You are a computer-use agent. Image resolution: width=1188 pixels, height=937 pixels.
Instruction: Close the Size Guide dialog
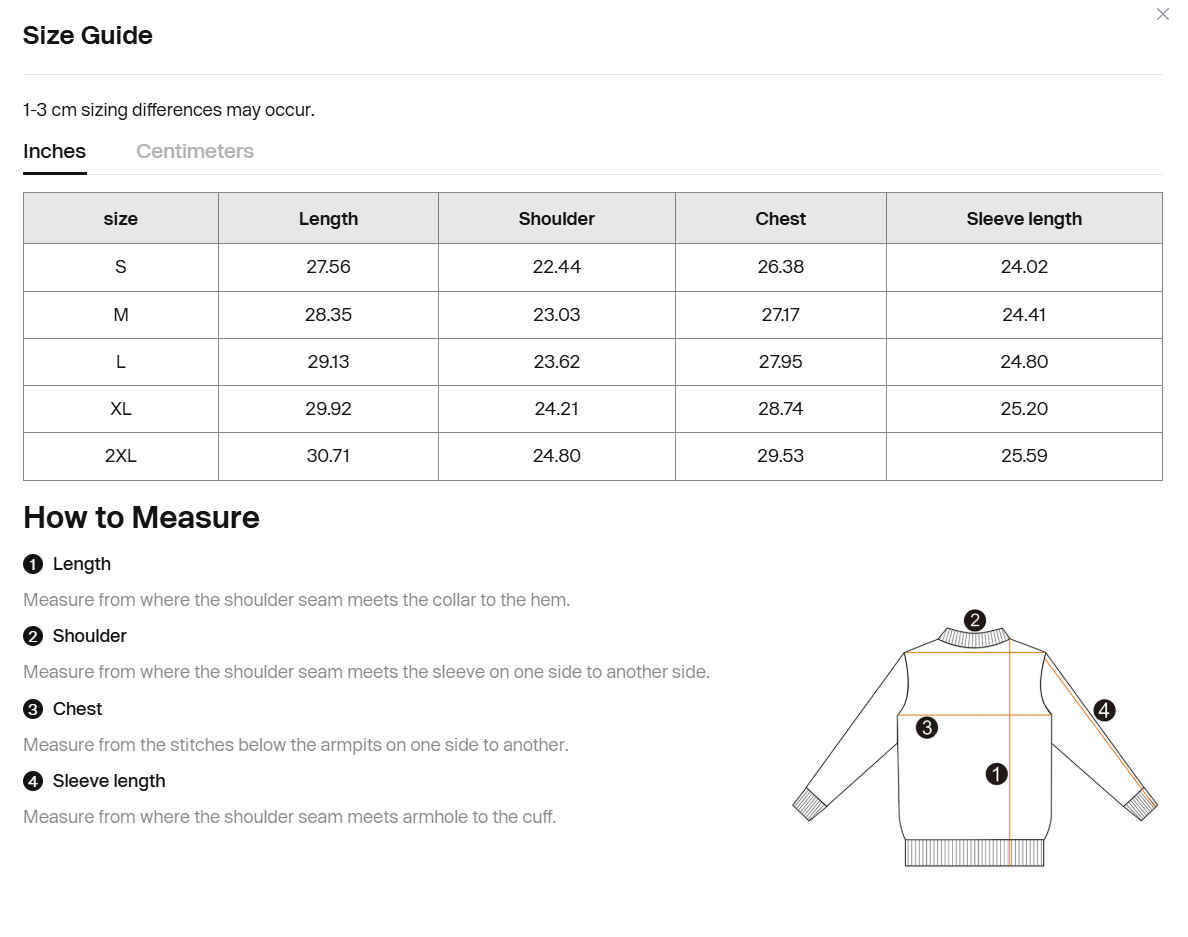pyautogui.click(x=1162, y=14)
